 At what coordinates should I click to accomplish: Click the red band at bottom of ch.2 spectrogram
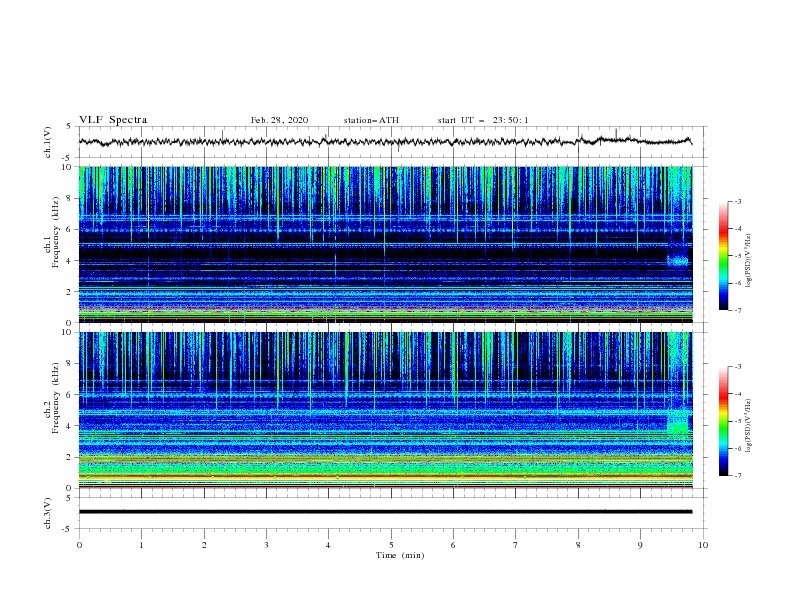385,487
